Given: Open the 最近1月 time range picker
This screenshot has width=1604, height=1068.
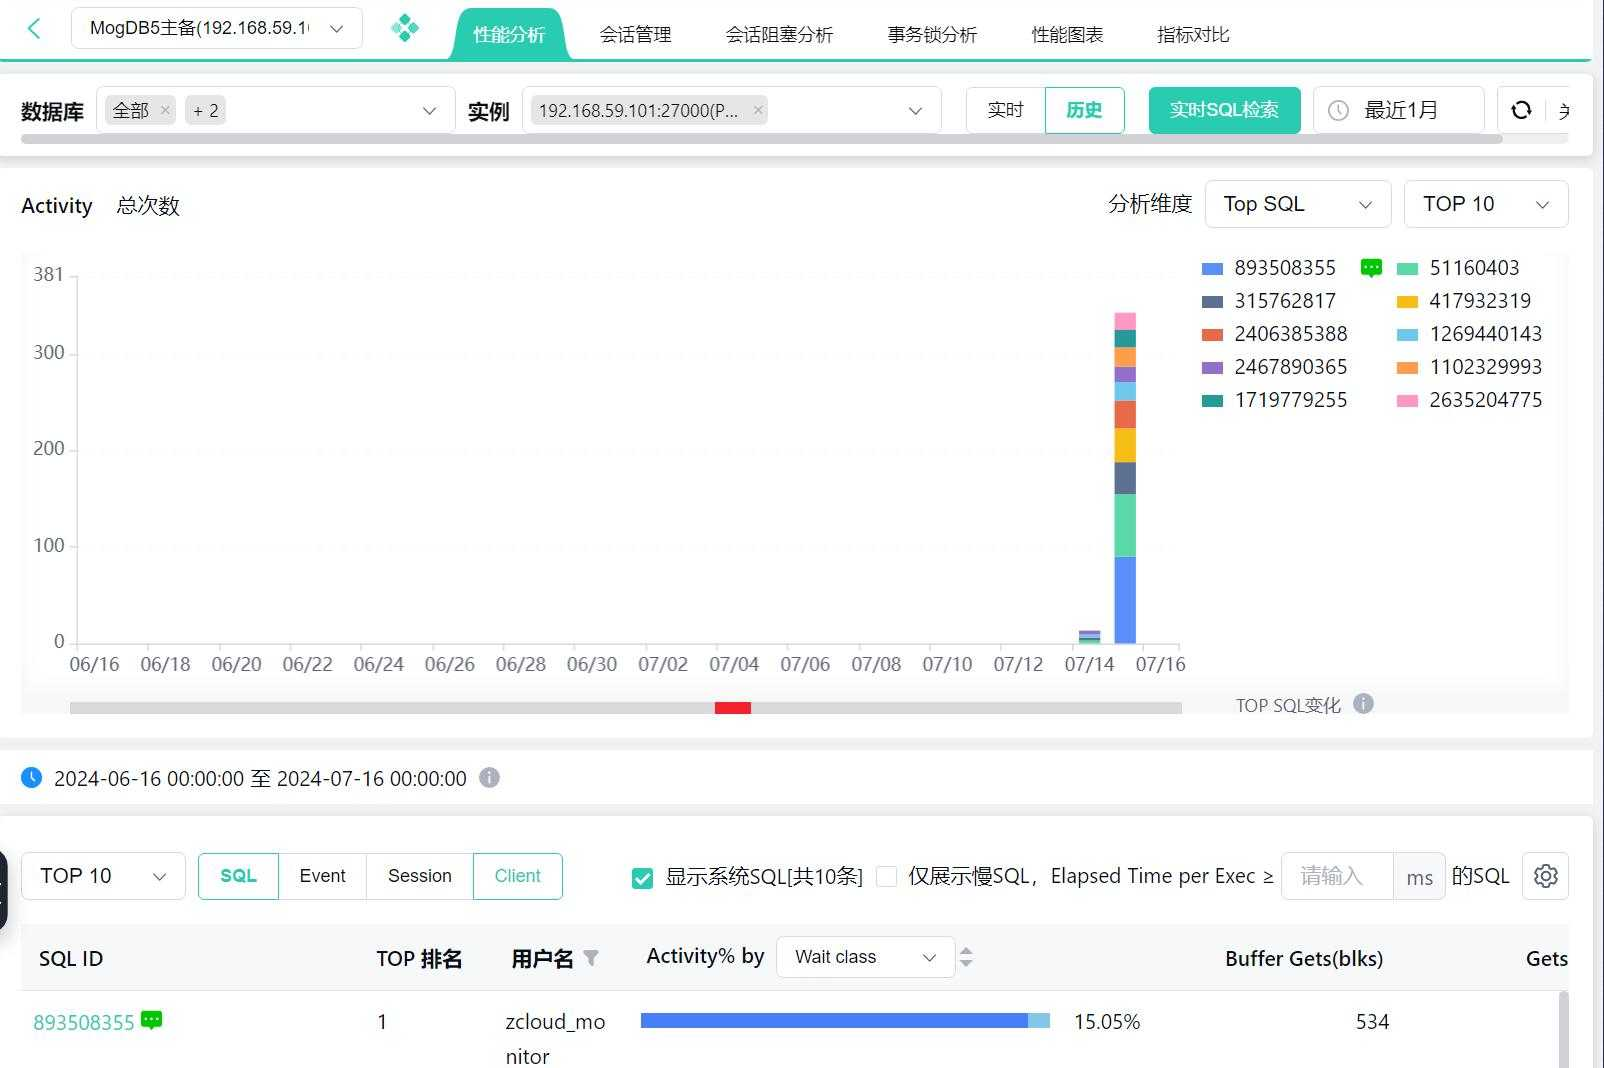Looking at the screenshot, I should point(1398,110).
